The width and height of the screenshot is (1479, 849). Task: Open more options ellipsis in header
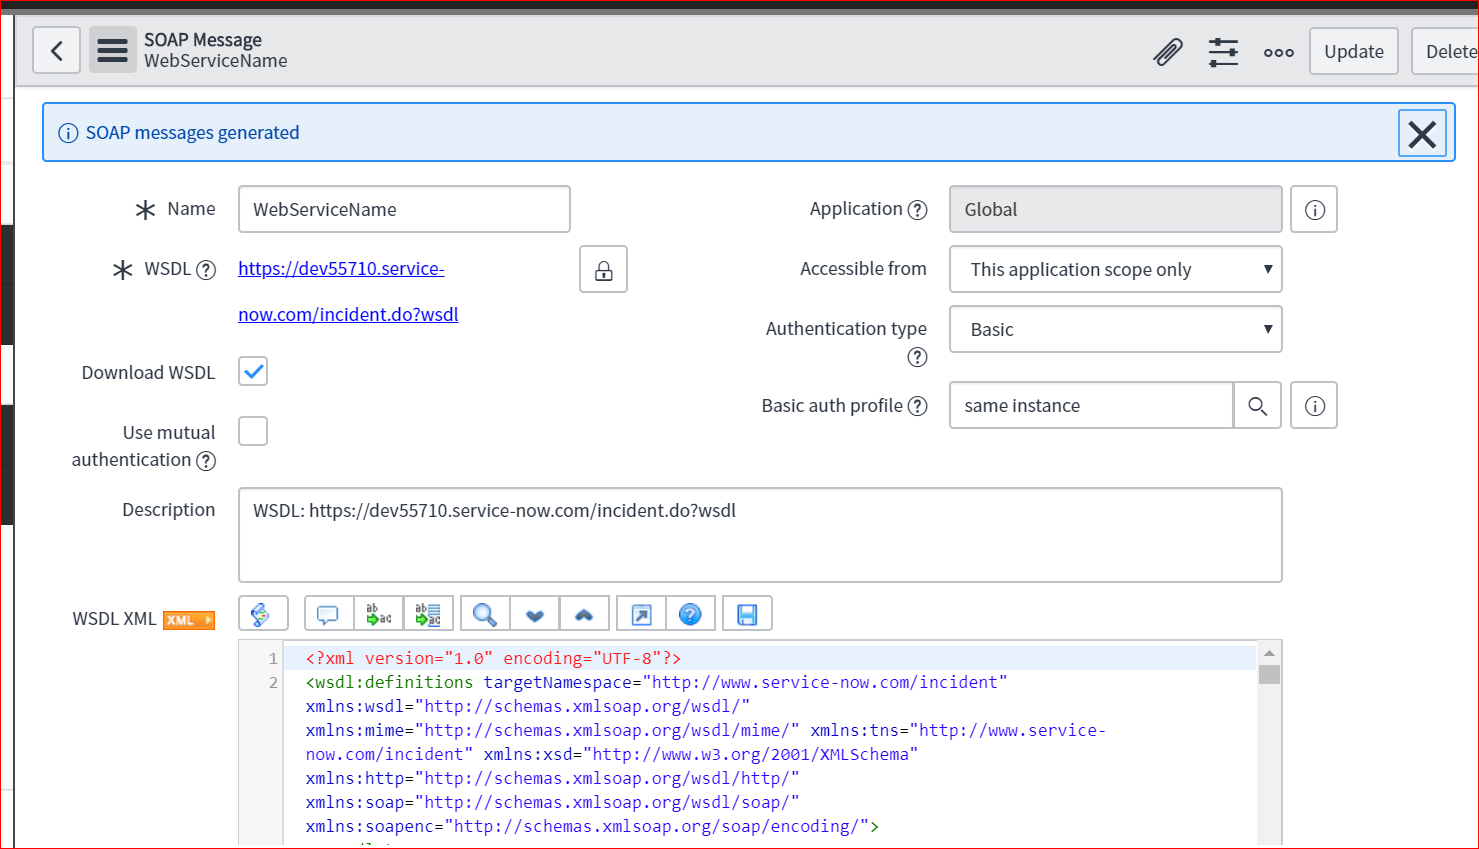(x=1278, y=53)
